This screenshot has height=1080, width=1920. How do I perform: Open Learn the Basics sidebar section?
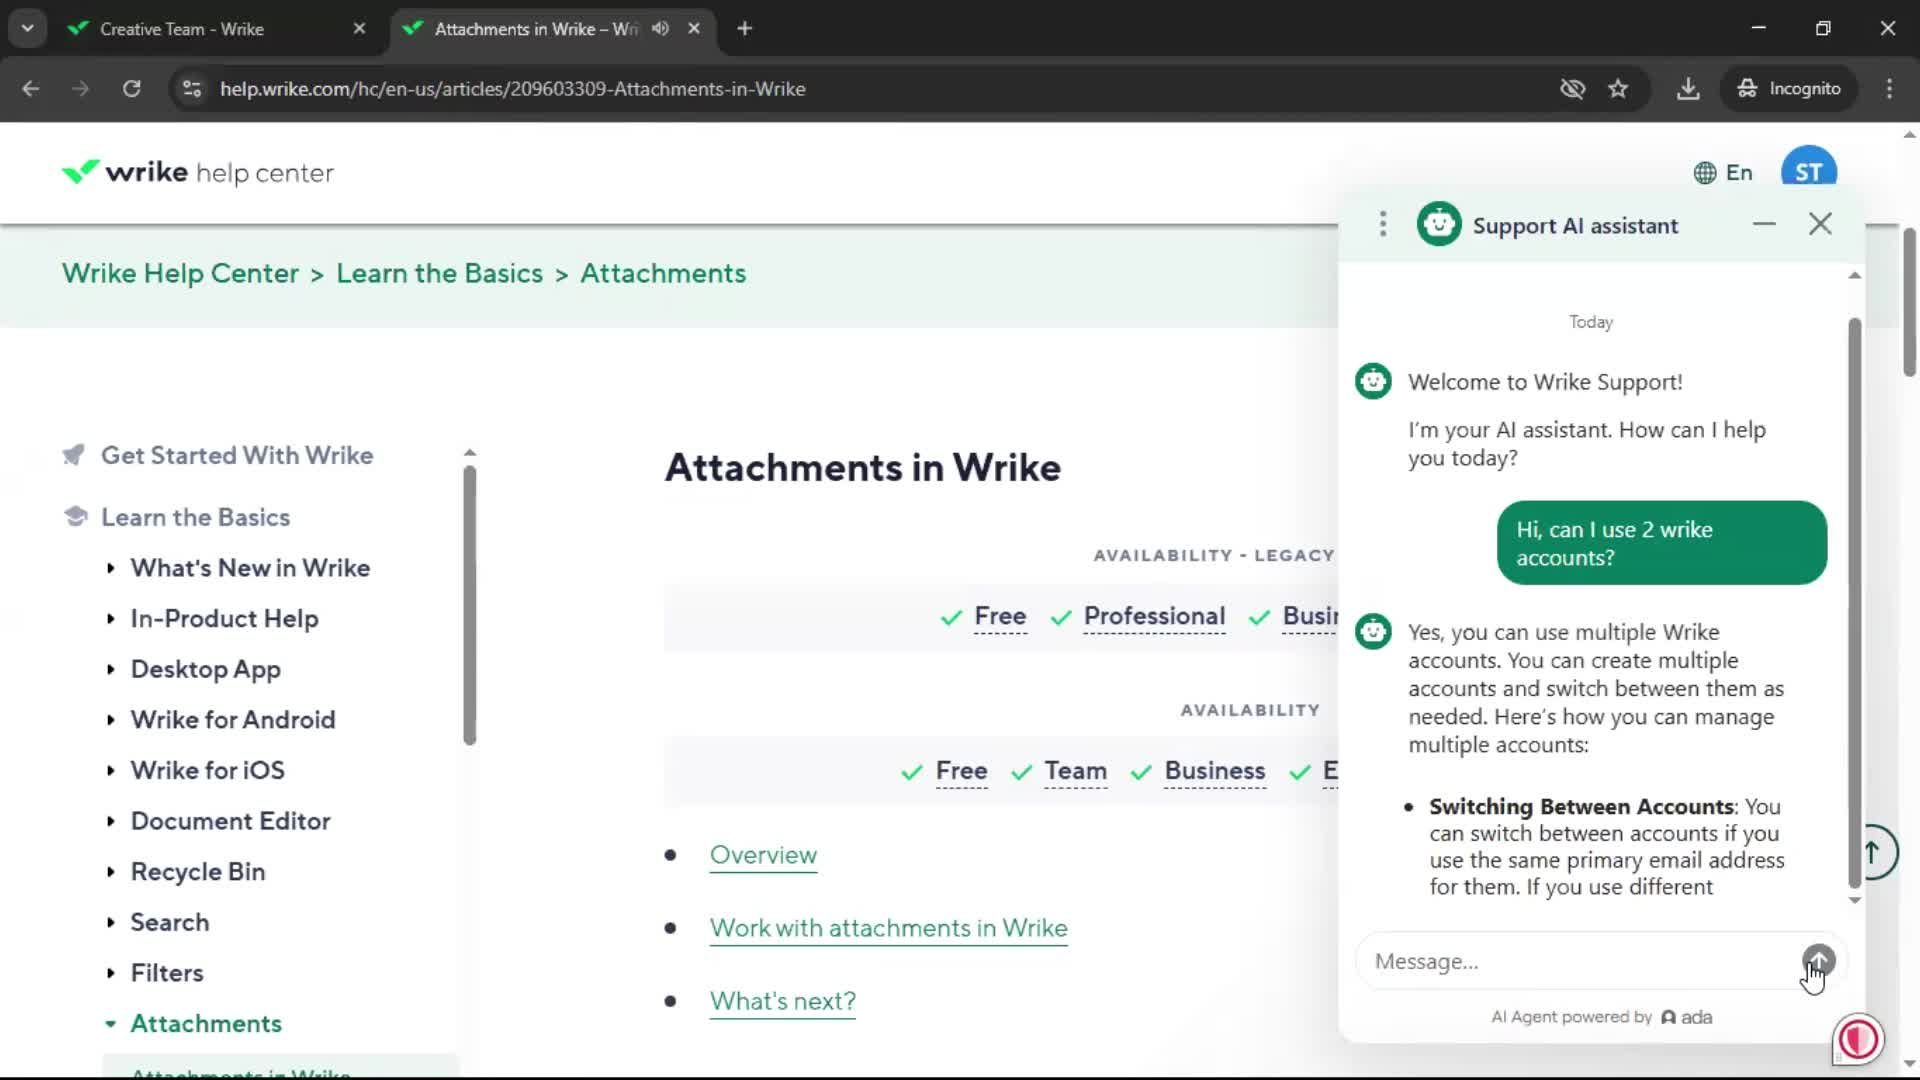tap(196, 518)
